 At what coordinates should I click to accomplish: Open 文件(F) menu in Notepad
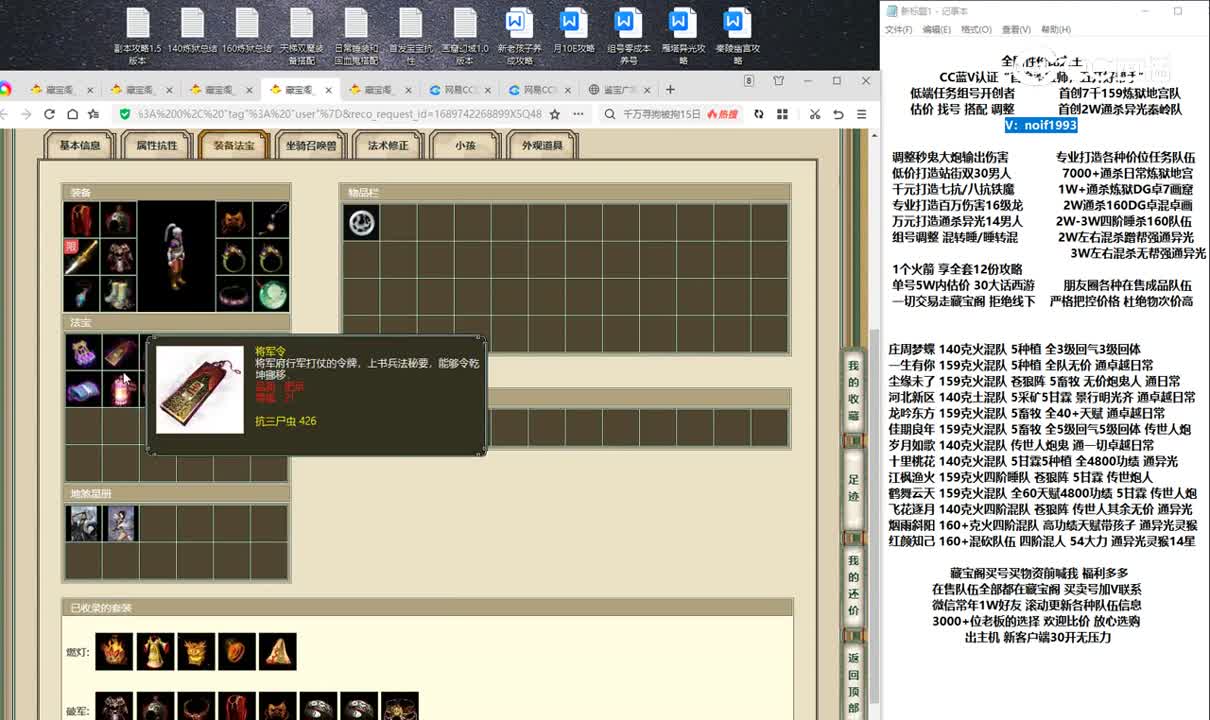[899, 30]
